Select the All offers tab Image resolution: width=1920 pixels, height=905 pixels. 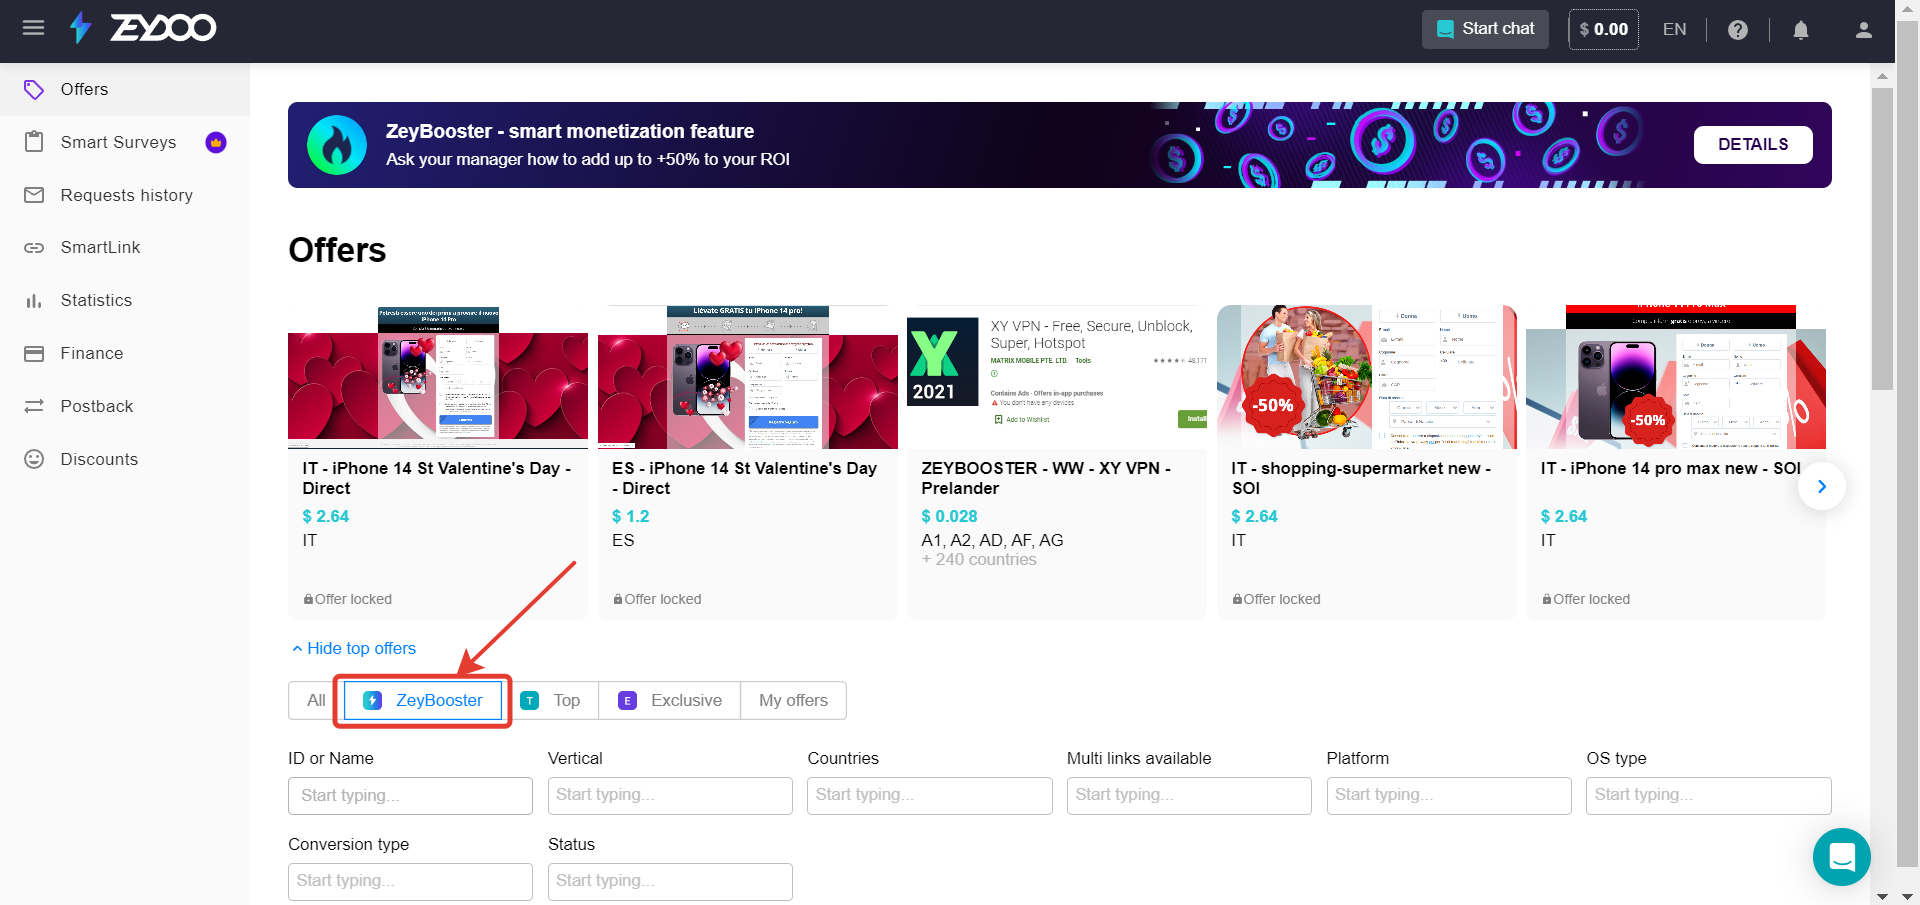pos(316,701)
